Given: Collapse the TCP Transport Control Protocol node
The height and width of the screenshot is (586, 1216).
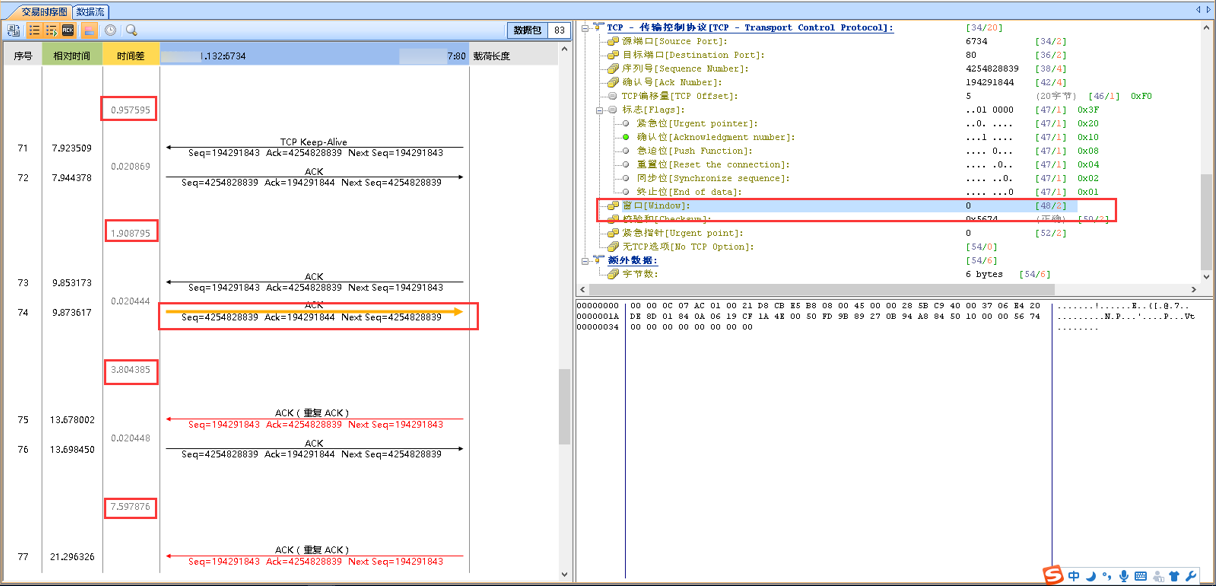Looking at the screenshot, I should [x=585, y=28].
